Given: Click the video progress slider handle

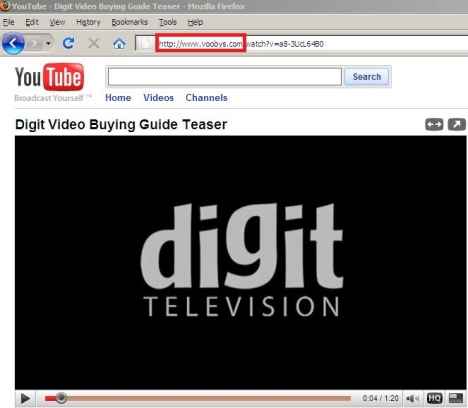Looking at the screenshot, I should [61, 397].
